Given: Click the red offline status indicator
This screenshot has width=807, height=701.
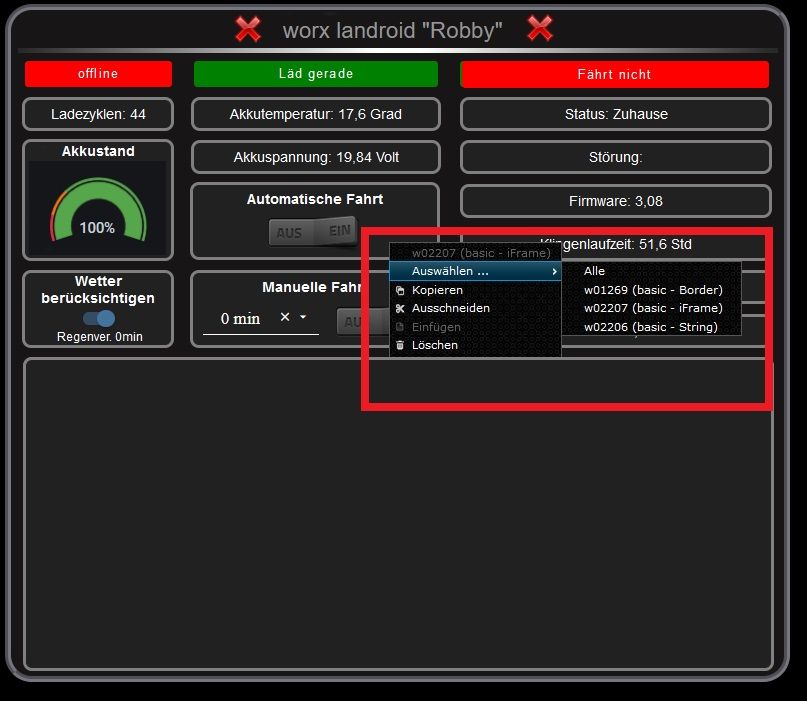Looking at the screenshot, I should pyautogui.click(x=98, y=74).
